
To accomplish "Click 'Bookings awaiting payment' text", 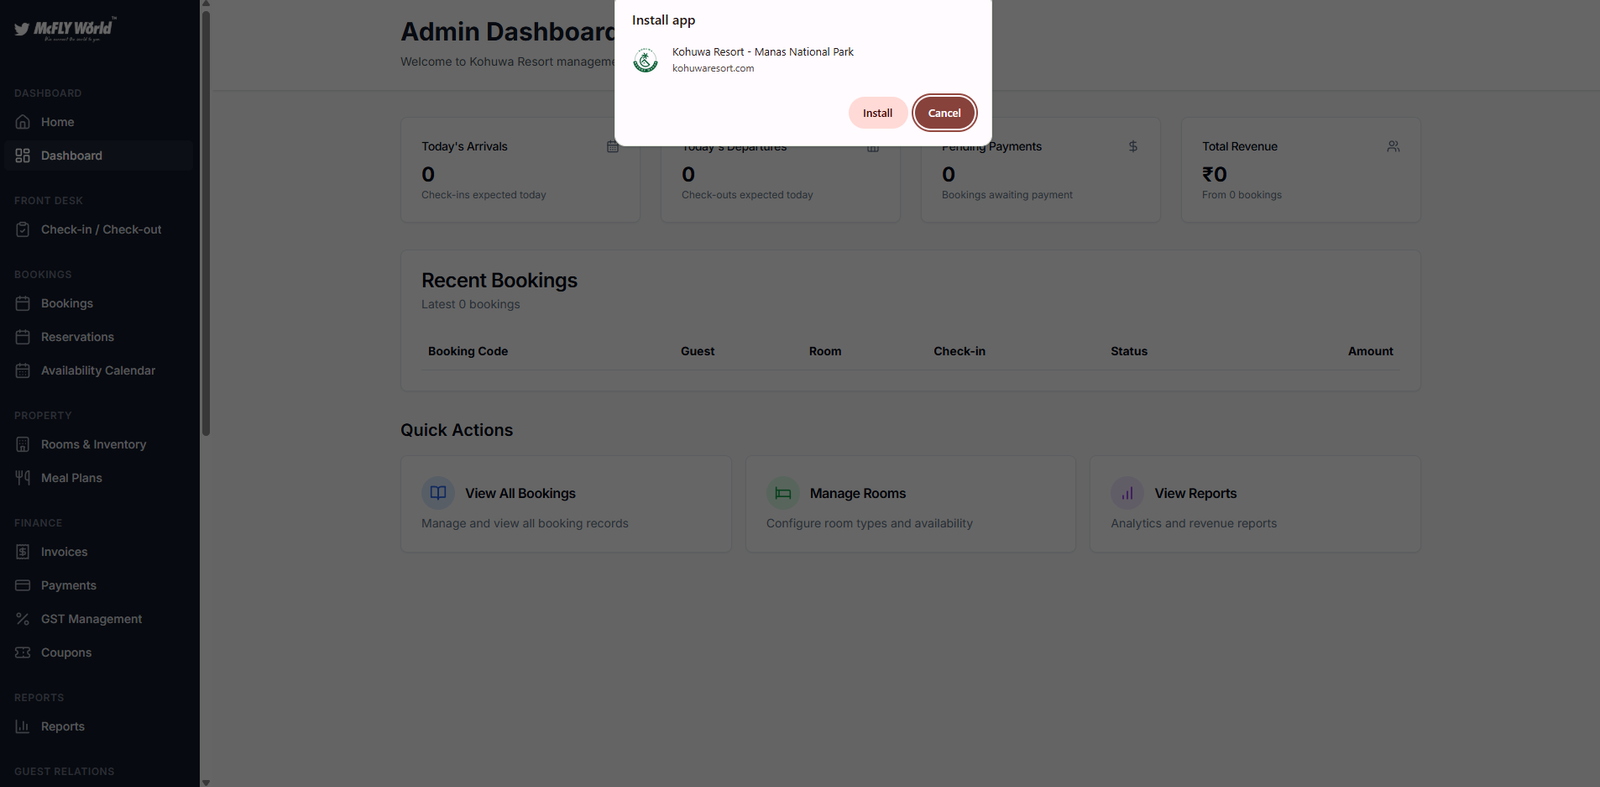I will point(1007,195).
